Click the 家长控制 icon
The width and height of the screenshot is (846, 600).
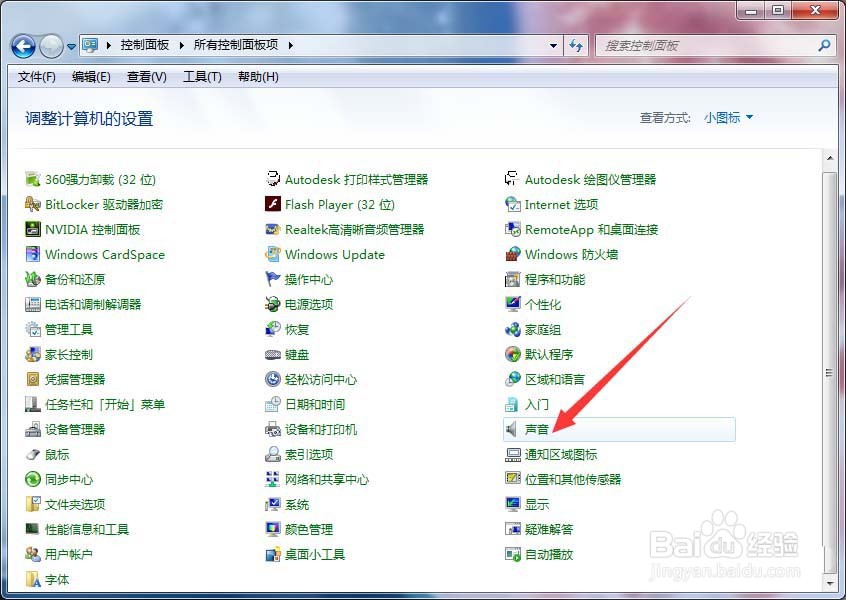coord(33,354)
